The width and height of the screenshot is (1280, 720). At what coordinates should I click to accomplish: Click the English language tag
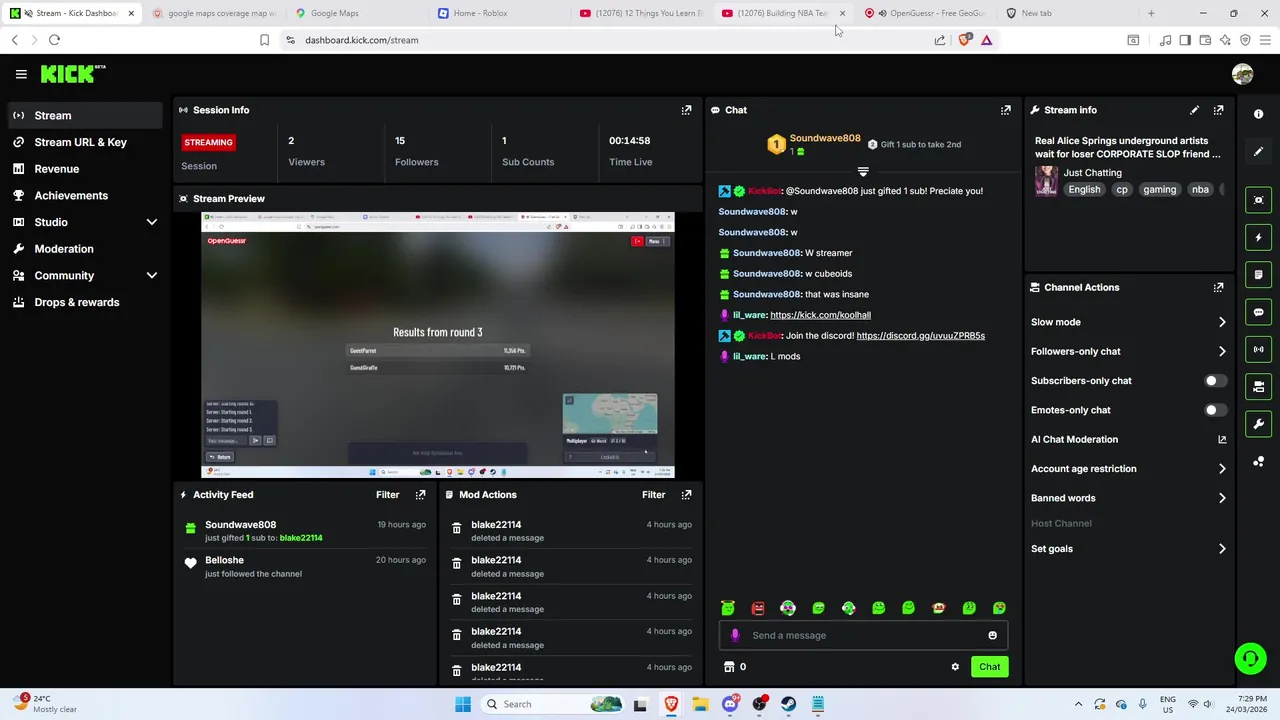[1084, 190]
